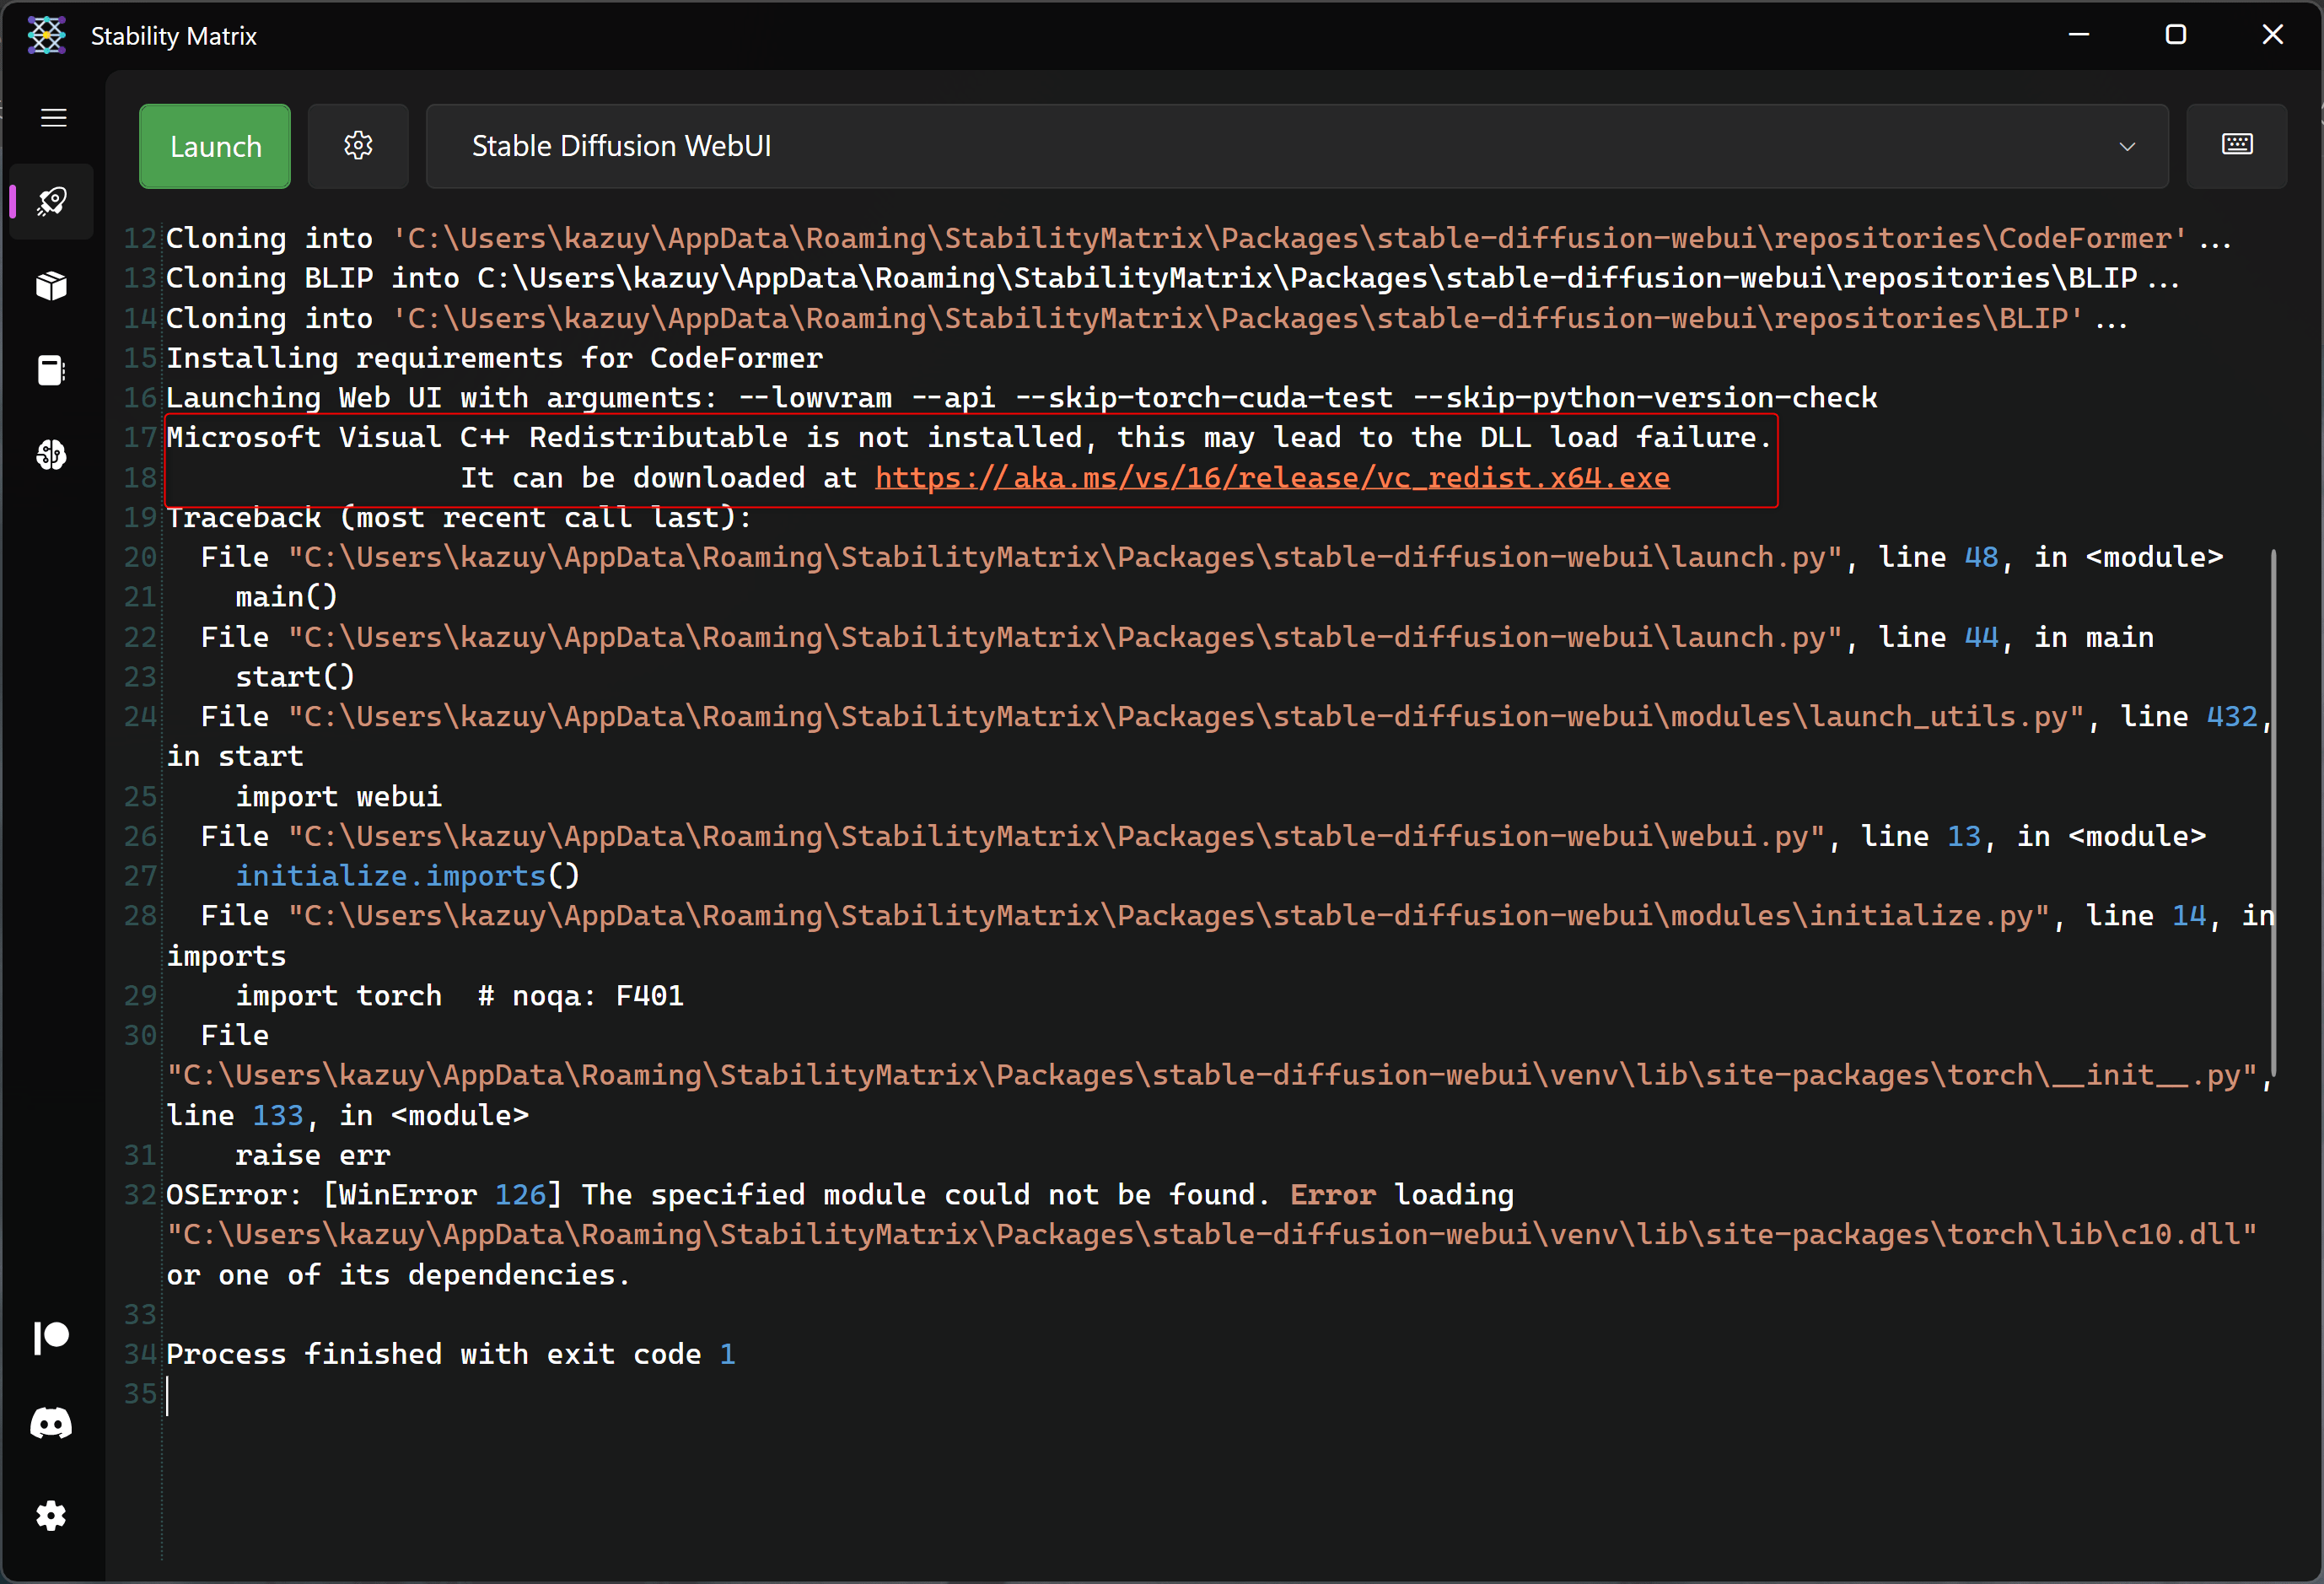Open the Discord link icon

52,1423
